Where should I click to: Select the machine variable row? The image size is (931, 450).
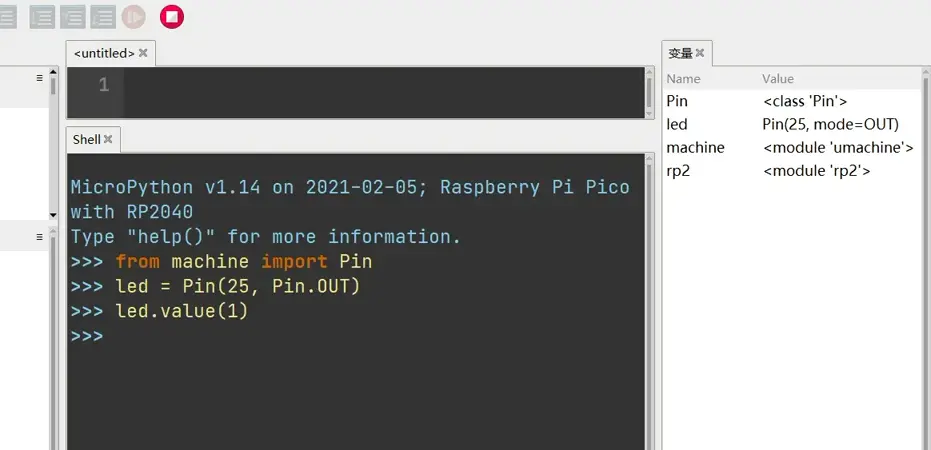pos(695,147)
